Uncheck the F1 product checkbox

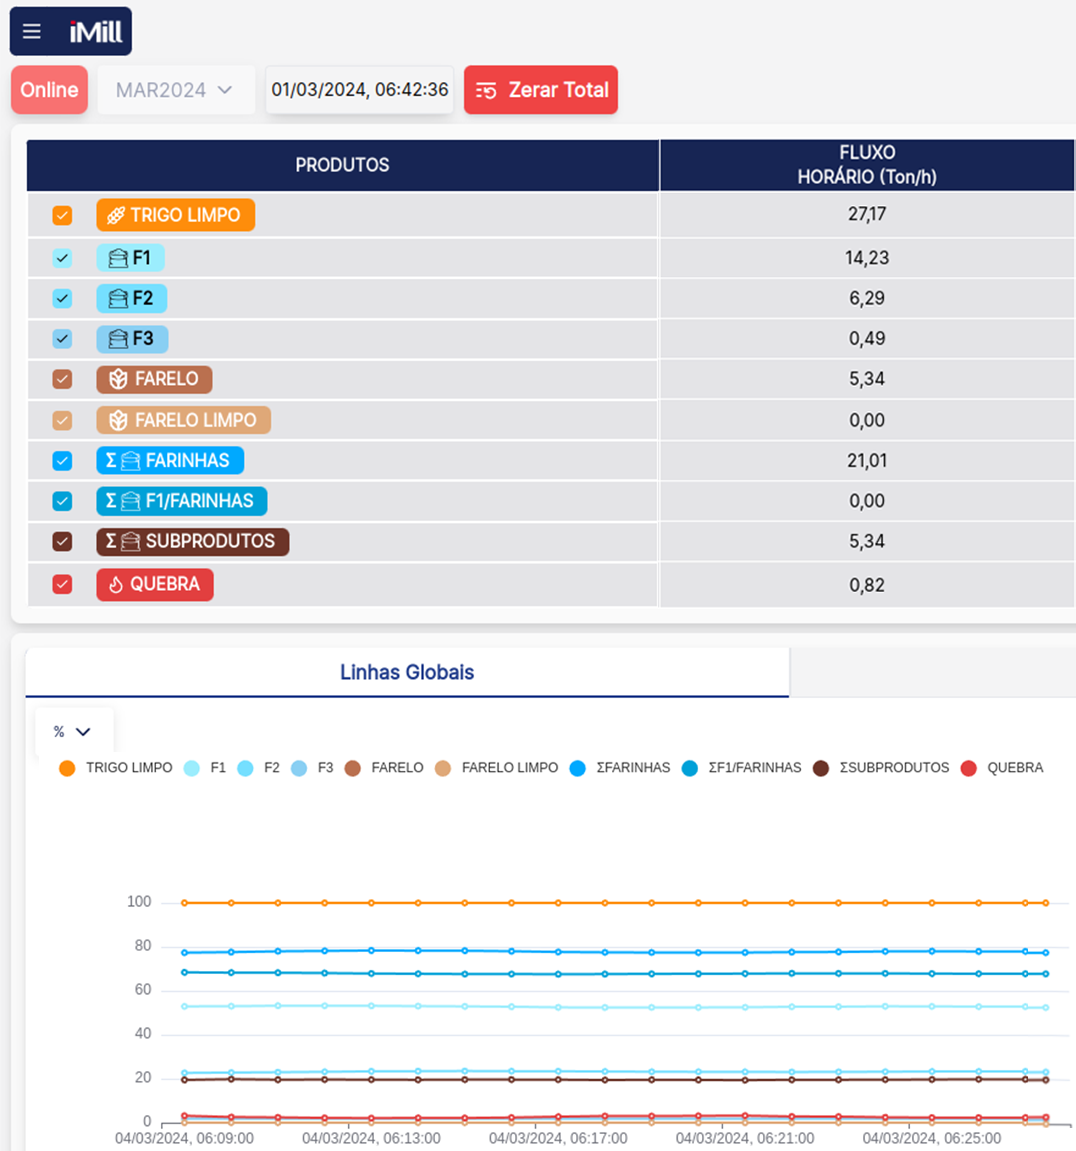click(x=62, y=258)
